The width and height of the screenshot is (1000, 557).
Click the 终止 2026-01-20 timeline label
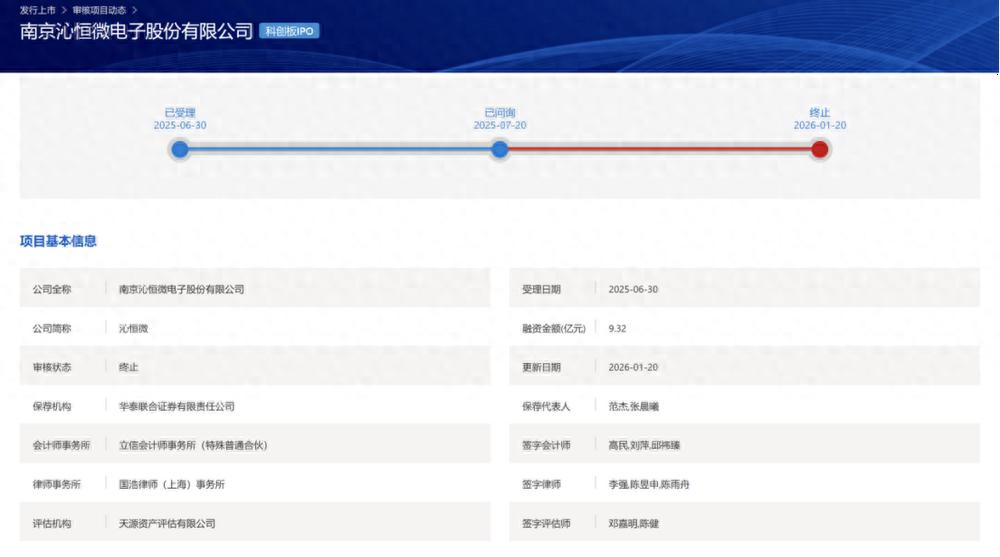tap(820, 119)
